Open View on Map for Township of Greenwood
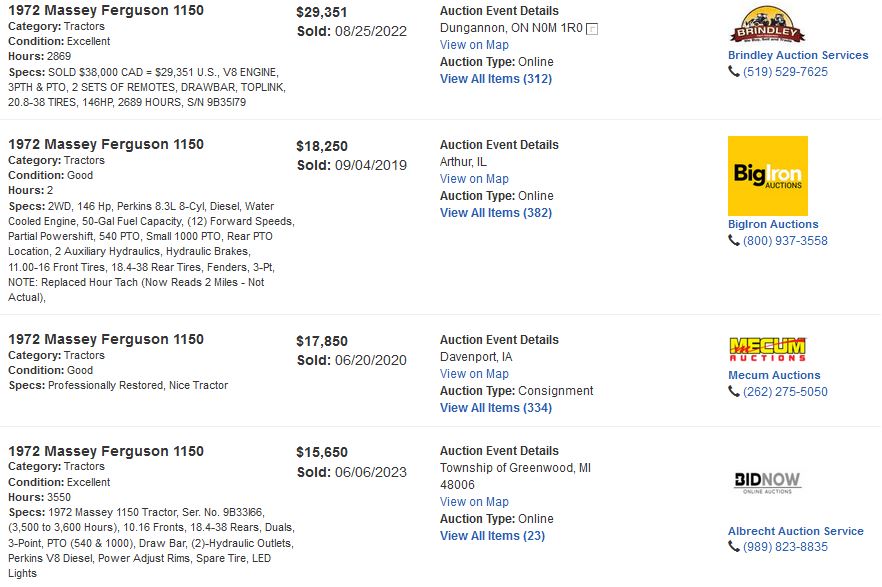This screenshot has height=587, width=882. coord(474,502)
